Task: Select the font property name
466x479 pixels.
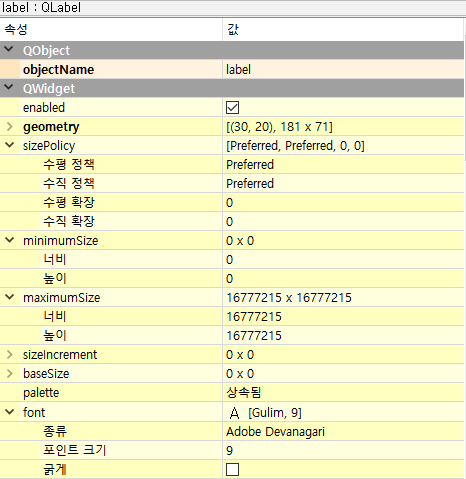Action: [34, 413]
